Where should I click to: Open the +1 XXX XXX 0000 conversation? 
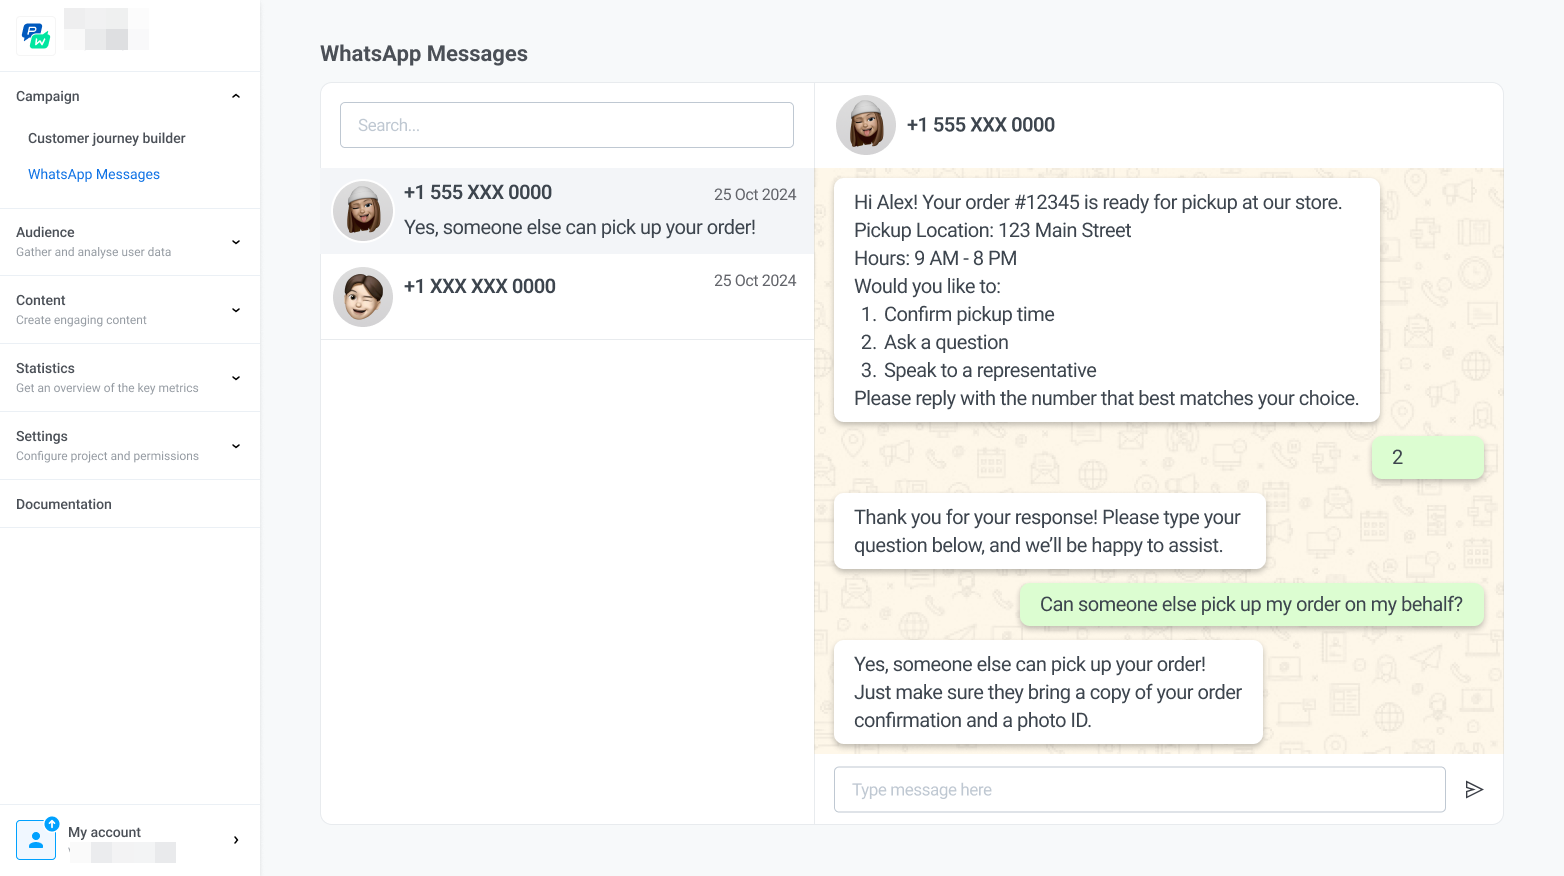pyautogui.click(x=567, y=297)
